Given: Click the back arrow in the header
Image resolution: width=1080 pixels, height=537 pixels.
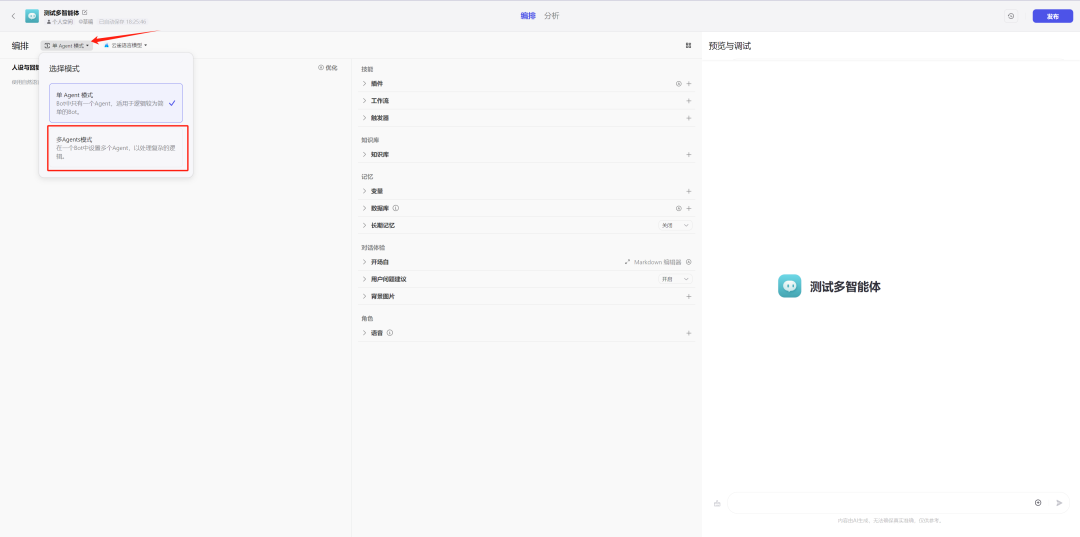Looking at the screenshot, I should click(13, 16).
